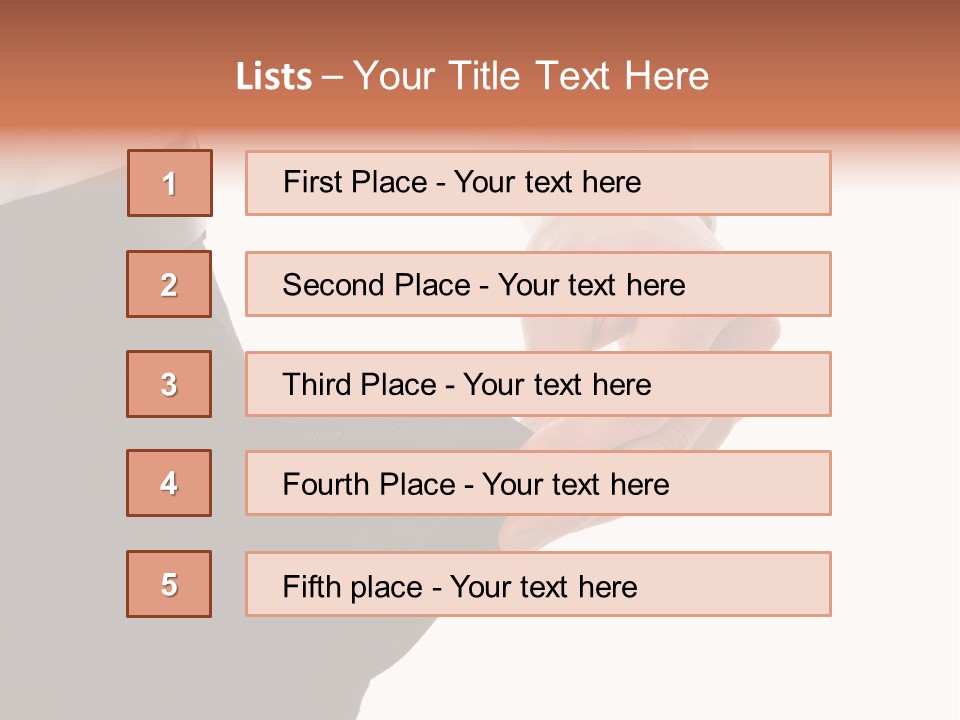The height and width of the screenshot is (720, 960).
Task: Click the number 1 box
Action: pyautogui.click(x=170, y=183)
